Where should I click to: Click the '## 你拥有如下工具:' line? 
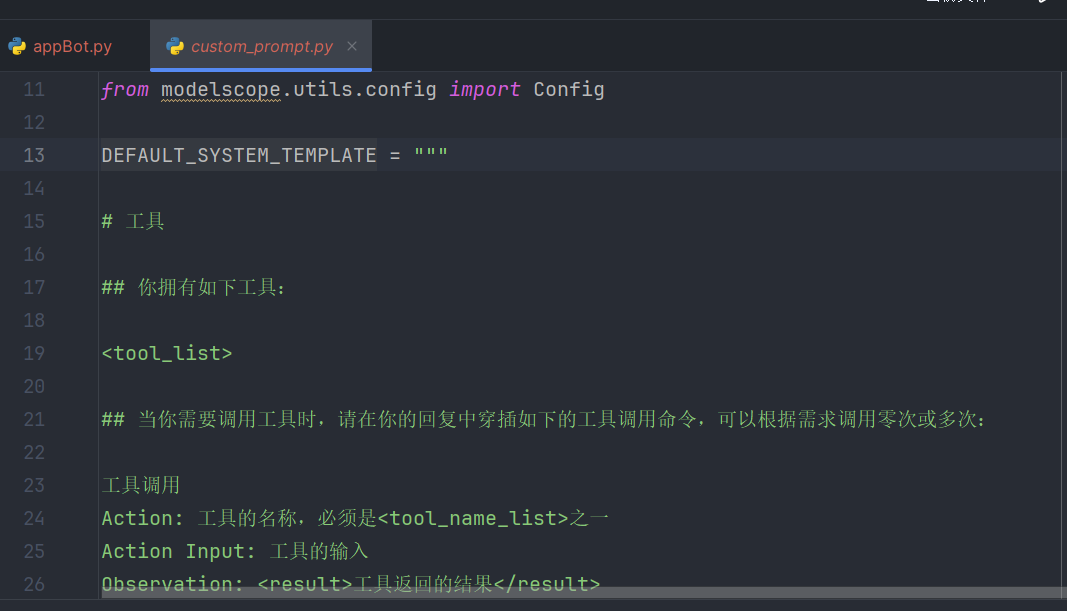click(193, 287)
